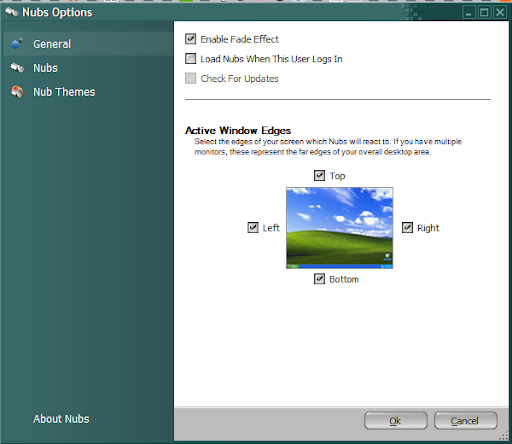Click the window resize grip corner
Screen dimensions: 512x444
(x=504, y=437)
